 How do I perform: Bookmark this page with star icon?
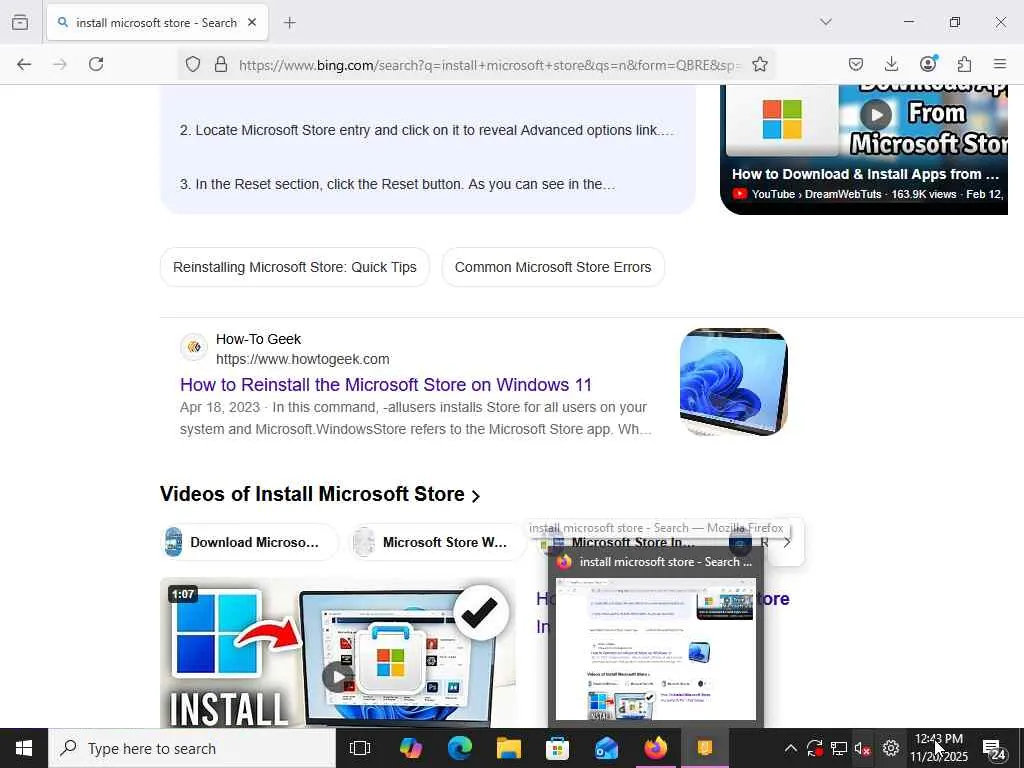(x=760, y=64)
